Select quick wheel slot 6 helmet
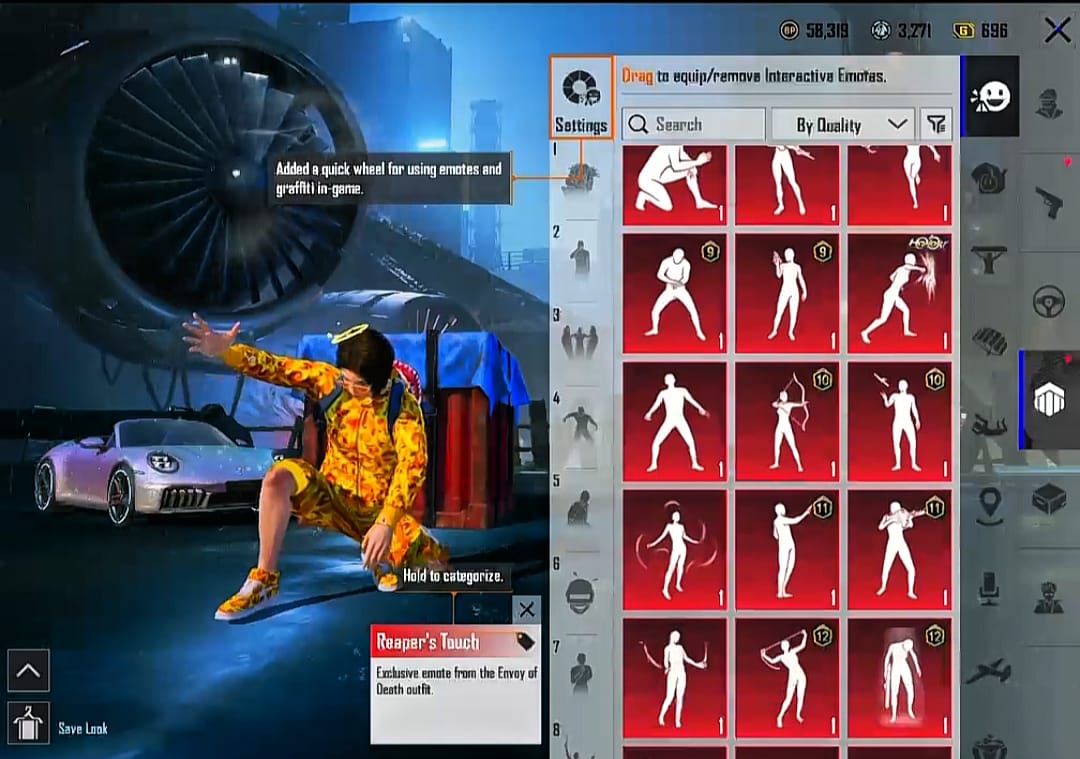 tap(581, 593)
